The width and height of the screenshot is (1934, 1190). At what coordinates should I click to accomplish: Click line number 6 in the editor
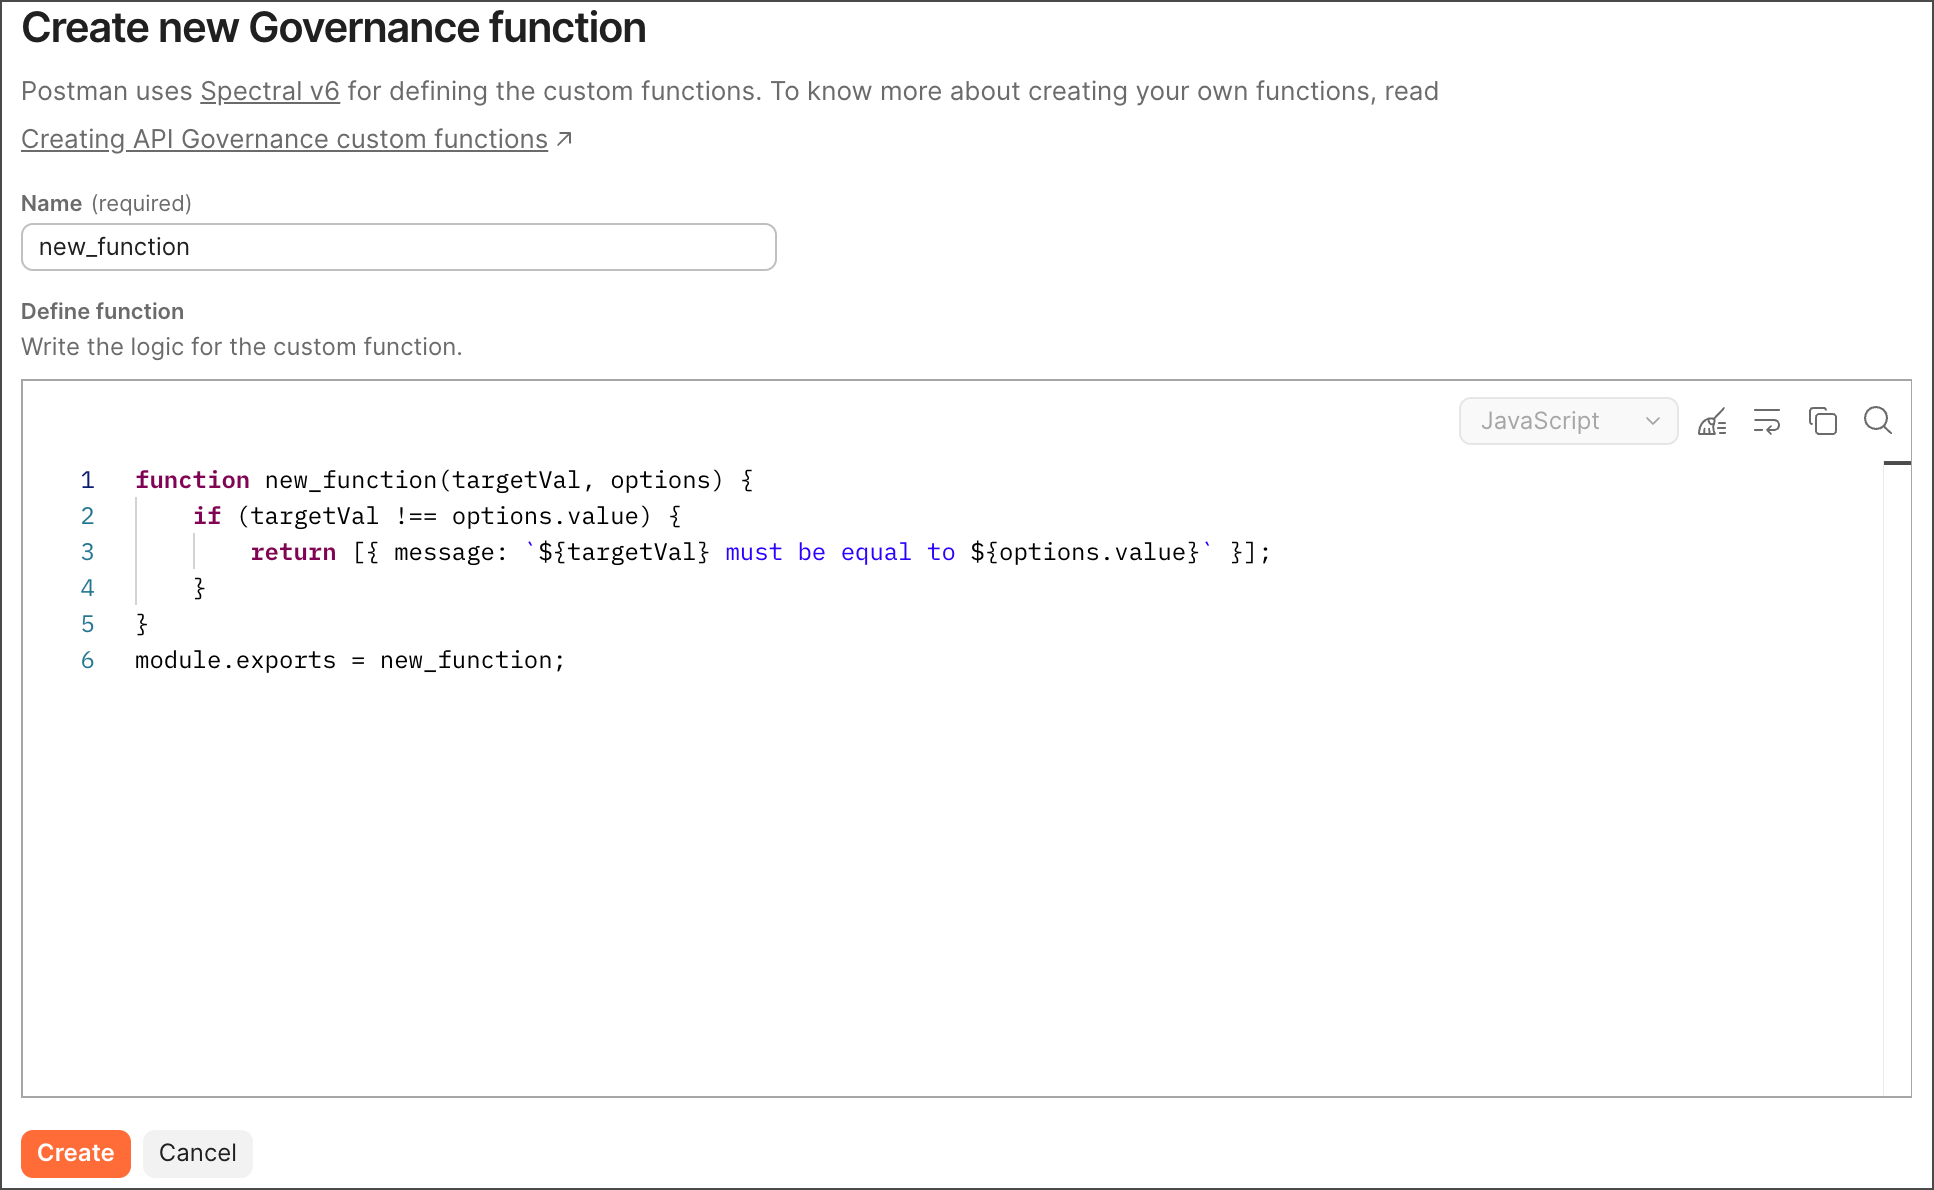coord(87,659)
